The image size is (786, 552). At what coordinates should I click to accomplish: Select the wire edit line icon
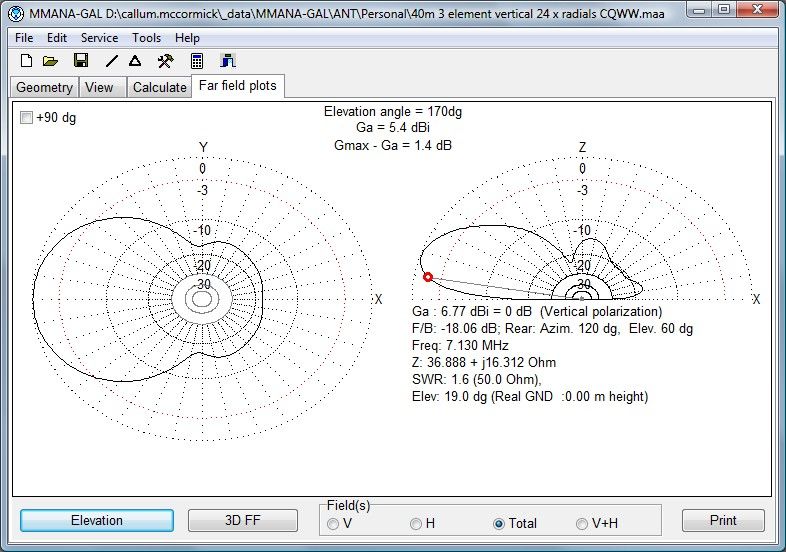click(x=112, y=61)
